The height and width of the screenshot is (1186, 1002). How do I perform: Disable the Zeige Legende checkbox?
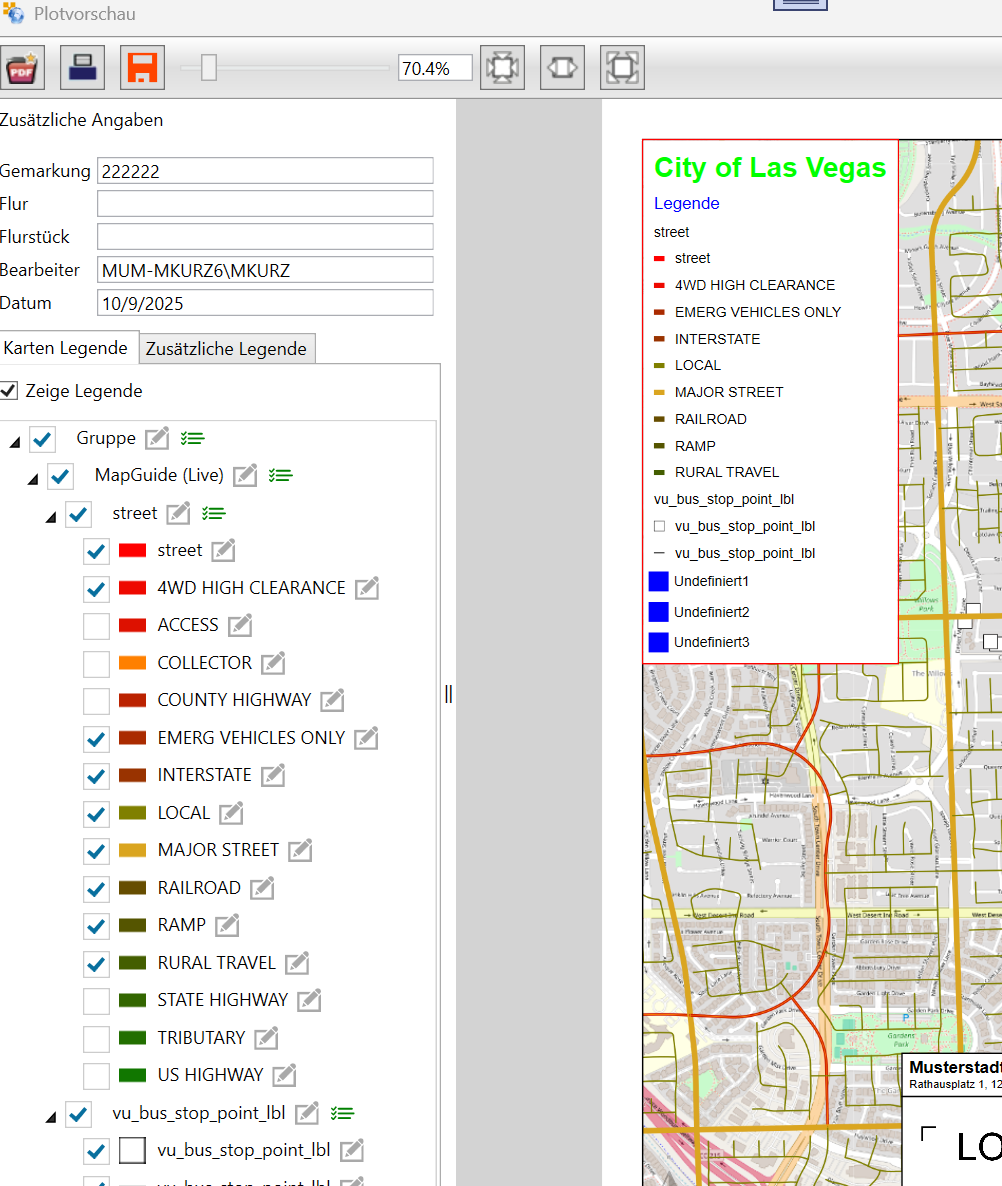(9, 391)
